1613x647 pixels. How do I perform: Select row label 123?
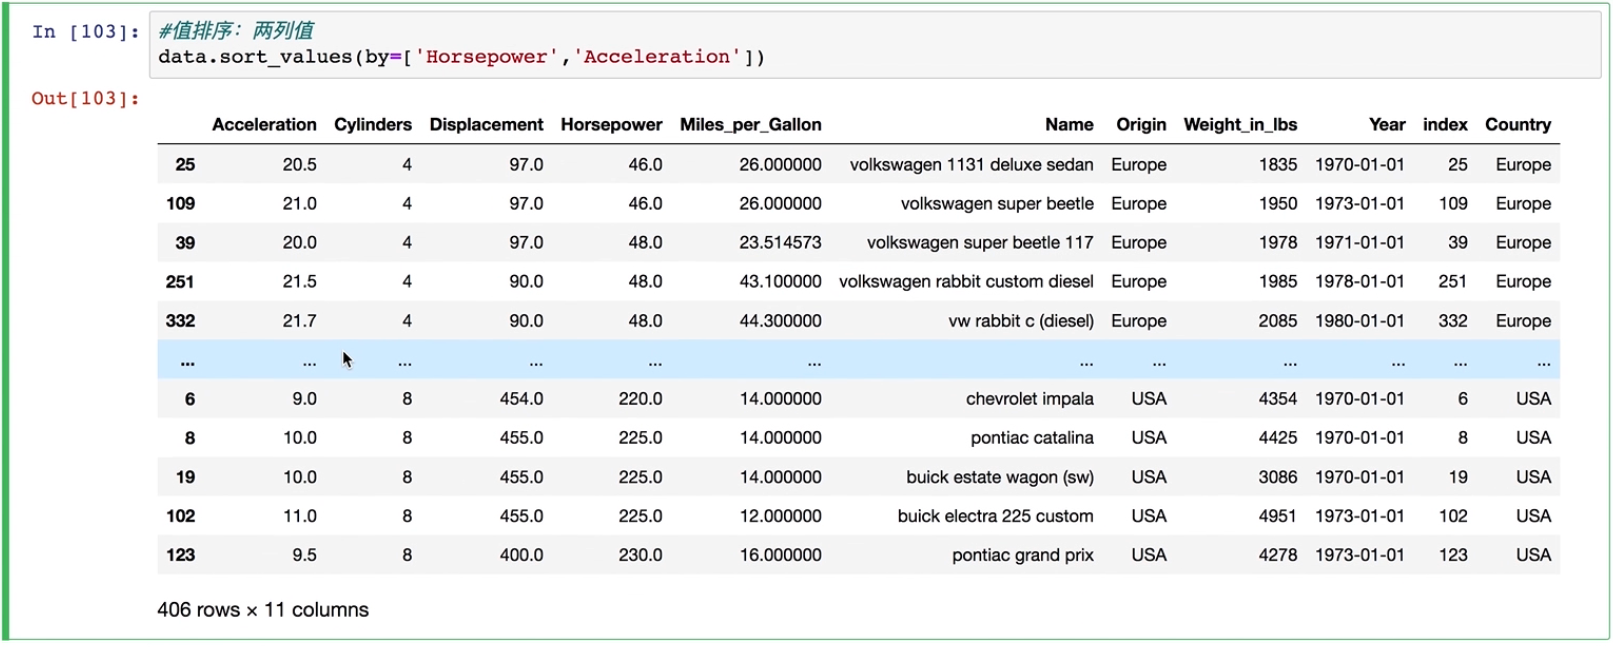(x=180, y=555)
